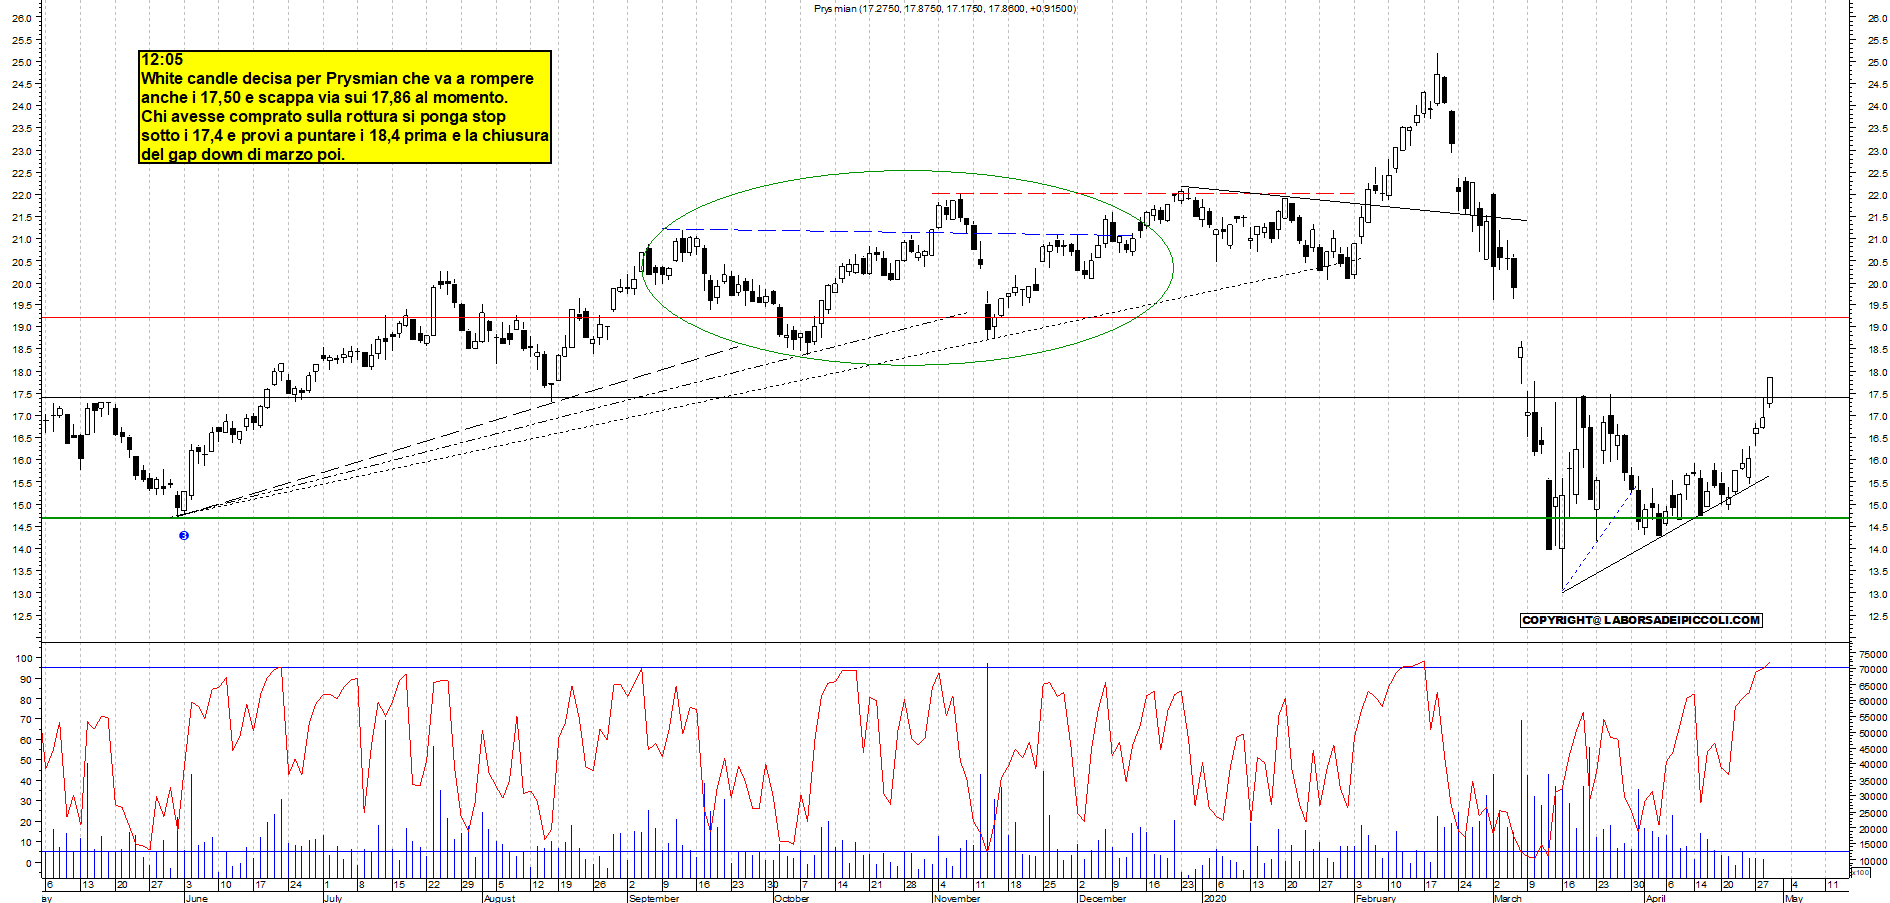Click the 10000 value on the volume scale
This screenshot has width=1890, height=903.
click(x=1873, y=861)
